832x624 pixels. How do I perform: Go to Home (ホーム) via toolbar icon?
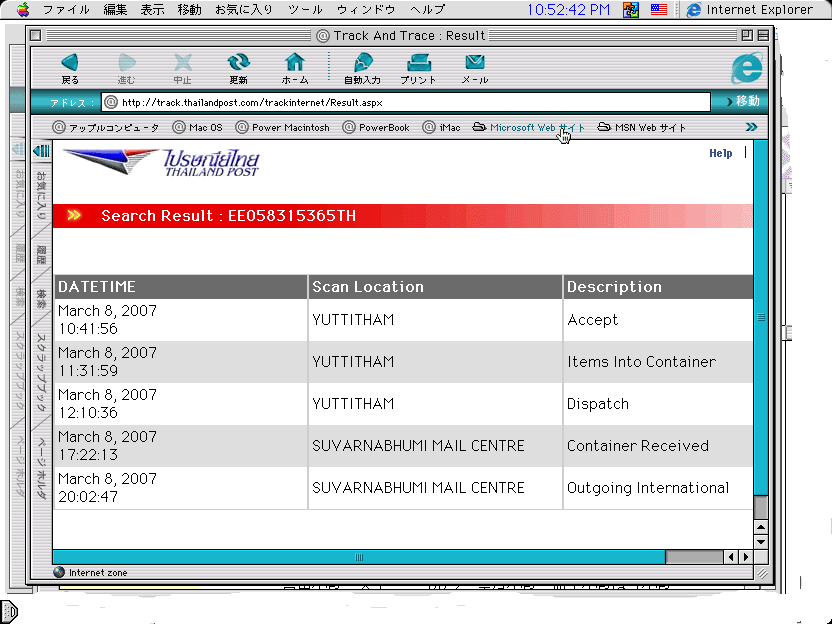(x=295, y=68)
